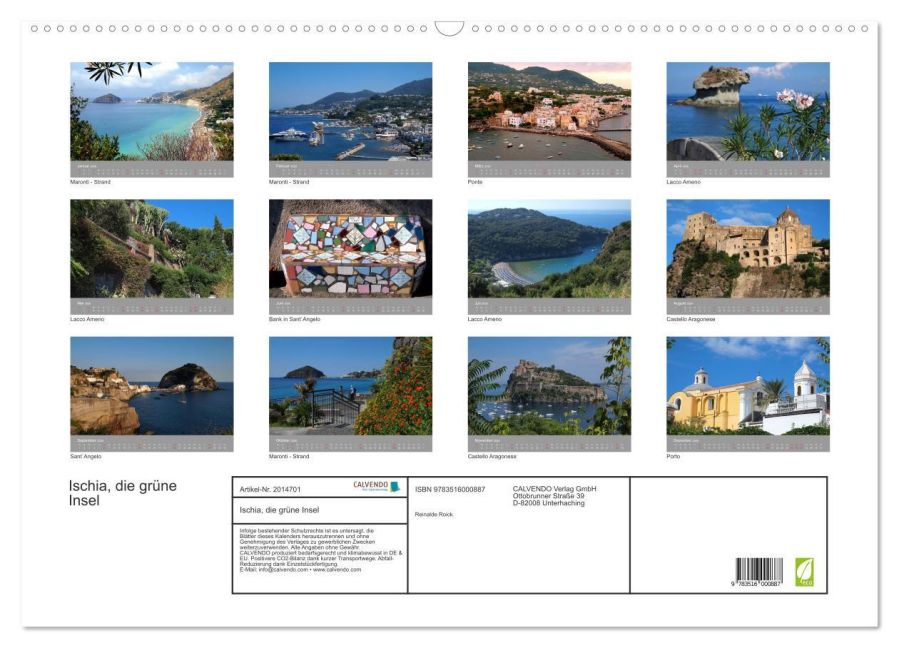Click the ISBN barcode image
The width and height of the screenshot is (899, 648).
(759, 572)
